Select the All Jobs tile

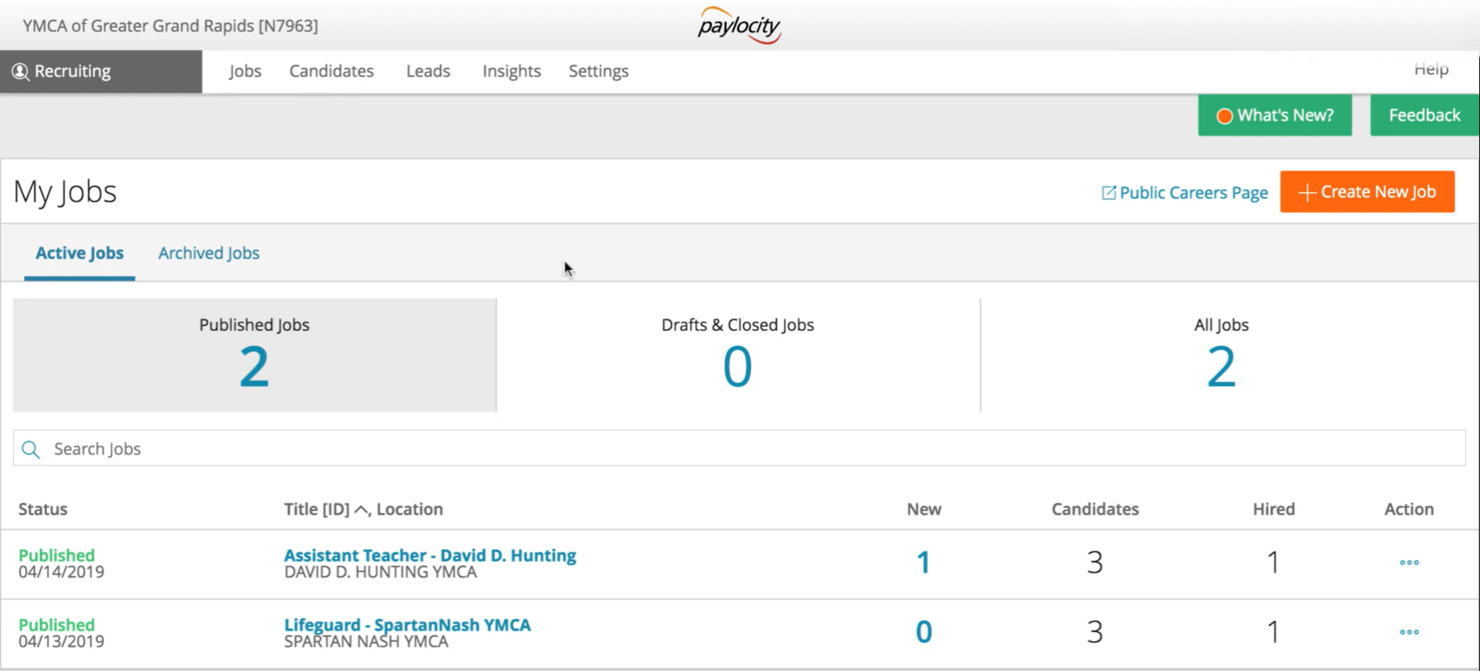click(1221, 355)
